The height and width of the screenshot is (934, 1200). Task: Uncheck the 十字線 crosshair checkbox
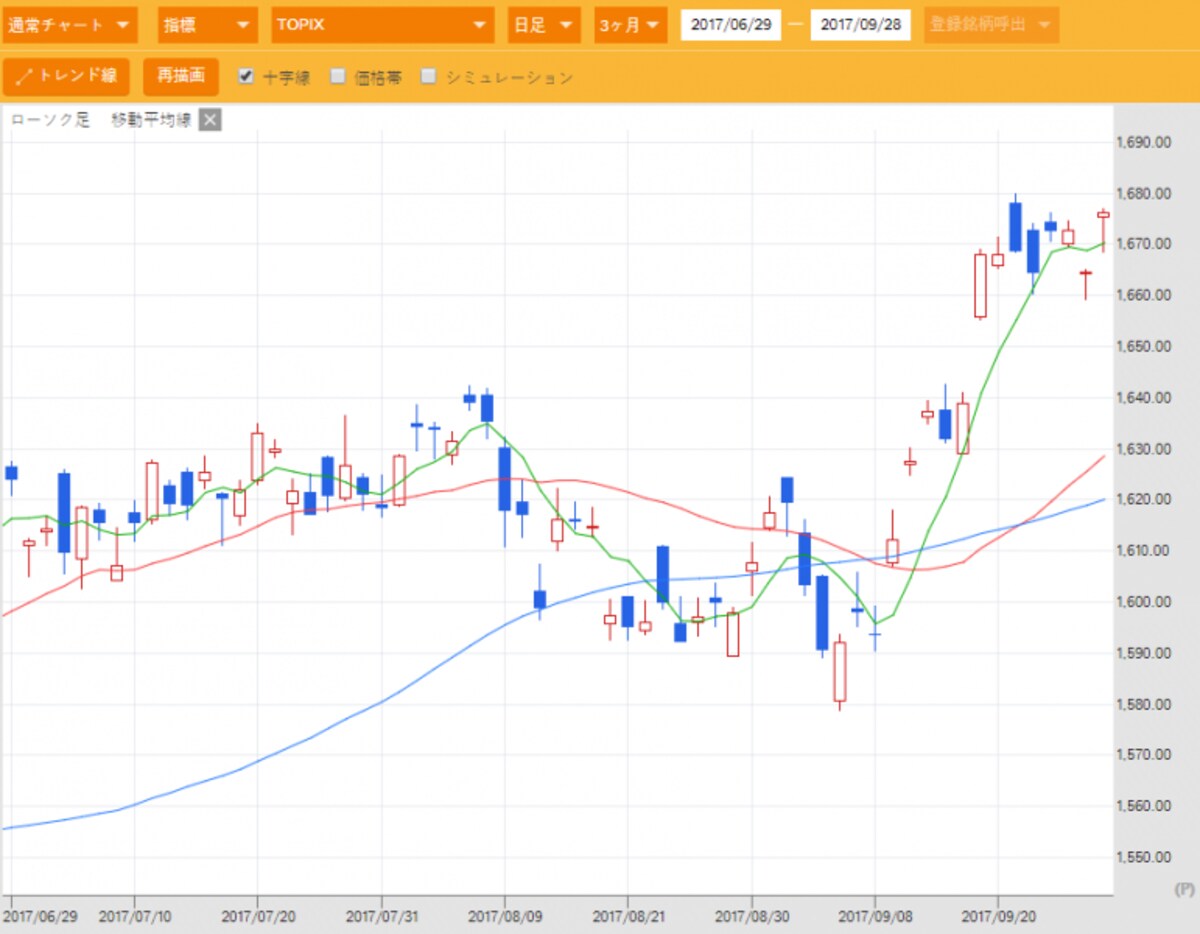[246, 76]
